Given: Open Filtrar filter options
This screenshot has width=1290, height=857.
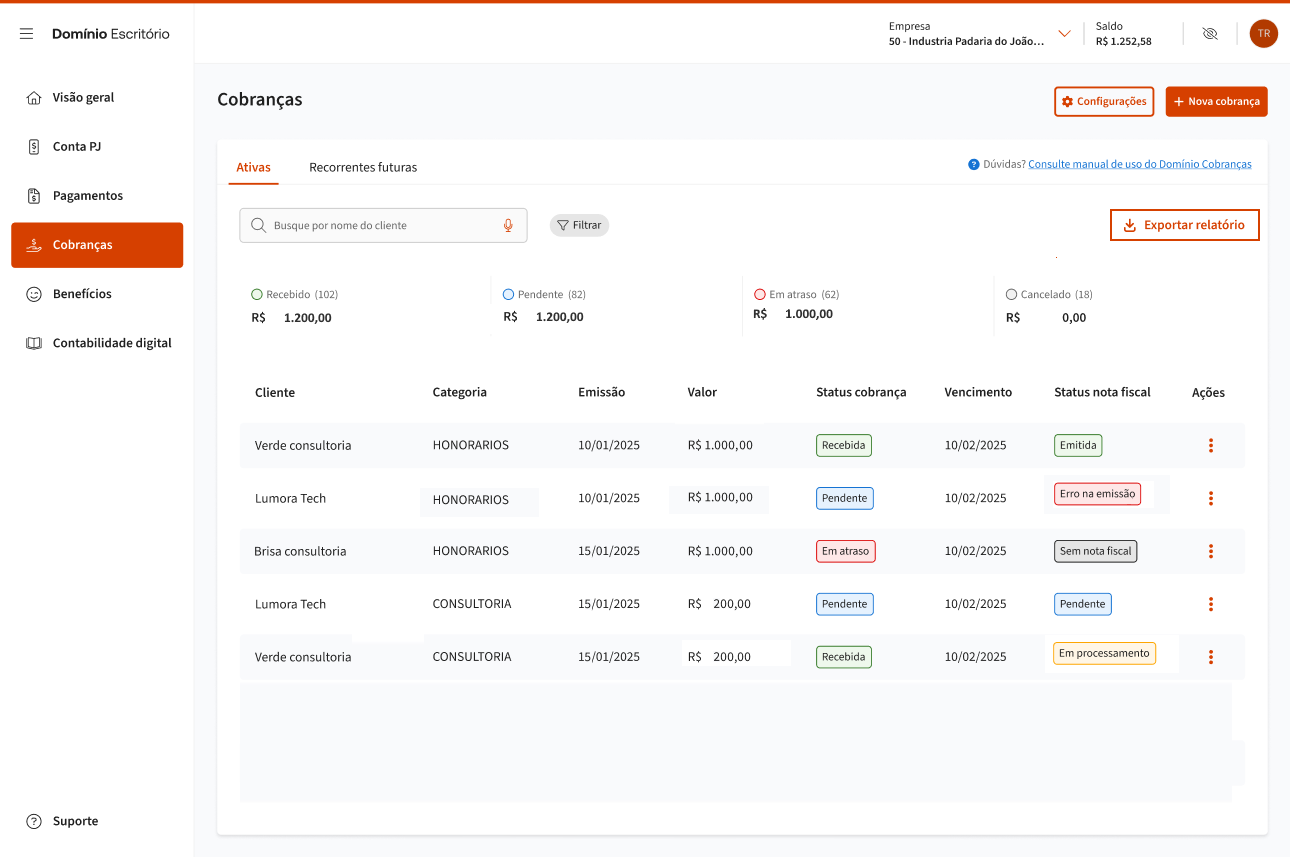Looking at the screenshot, I should (x=579, y=226).
